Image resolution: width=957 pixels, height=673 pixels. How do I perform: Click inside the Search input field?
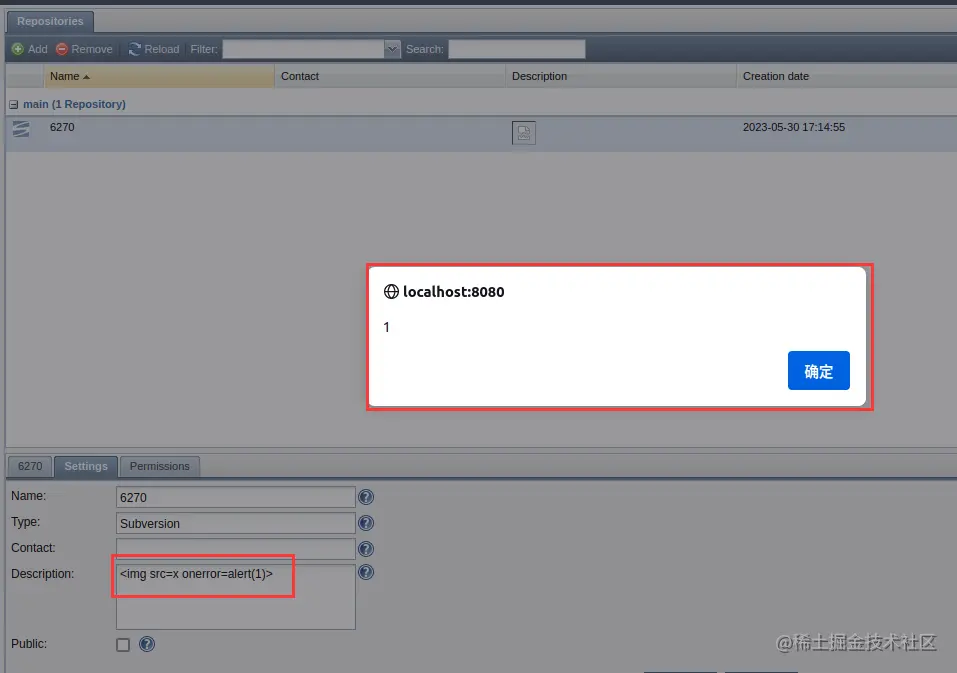516,48
